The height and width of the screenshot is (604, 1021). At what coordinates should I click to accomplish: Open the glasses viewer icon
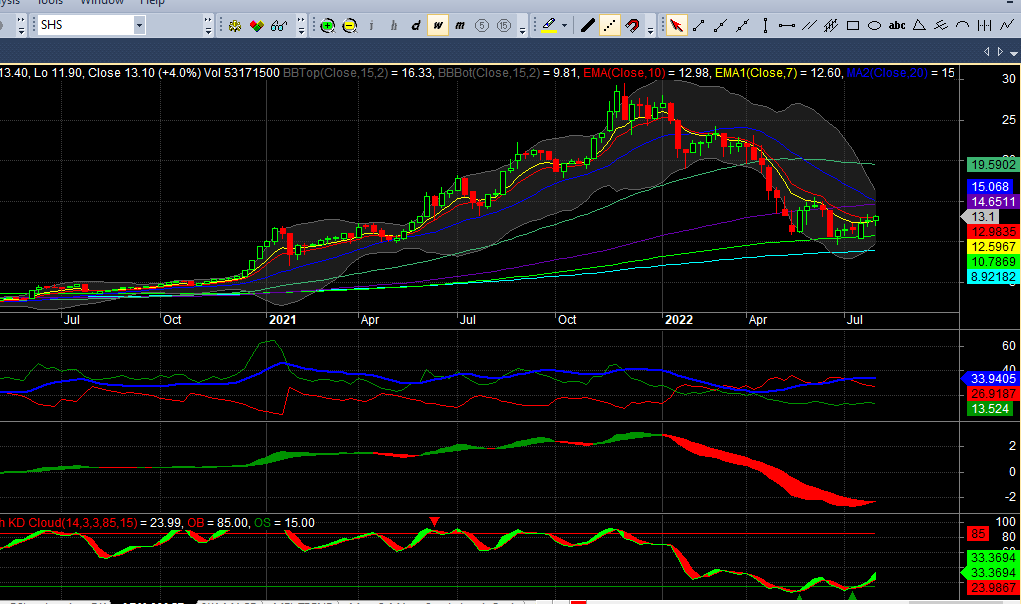279,25
